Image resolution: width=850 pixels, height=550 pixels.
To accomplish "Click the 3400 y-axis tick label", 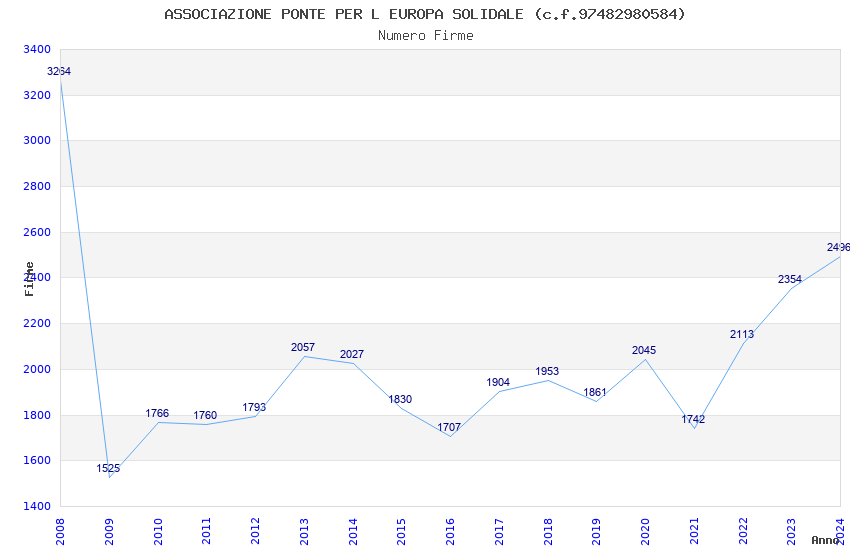I will point(37,49).
